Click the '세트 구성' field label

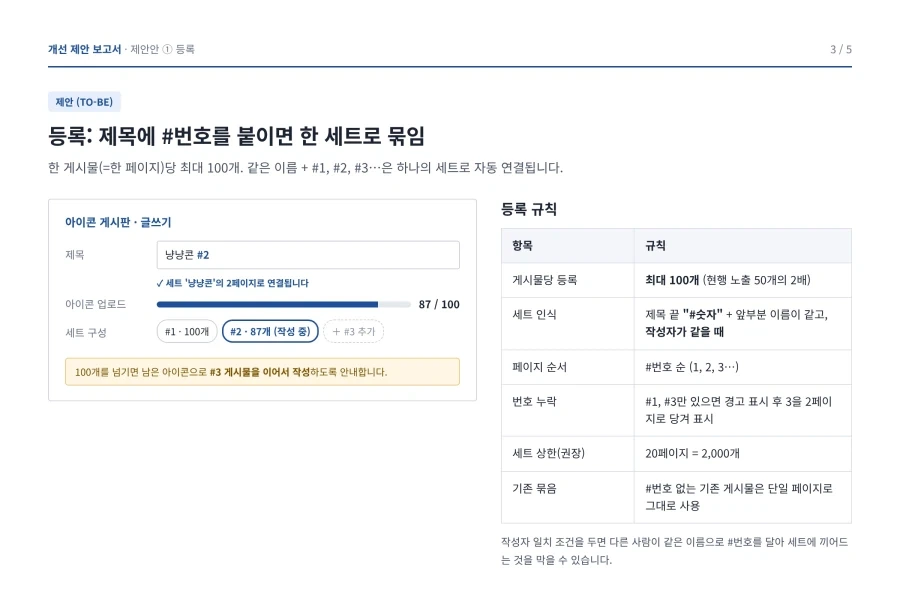86,333
